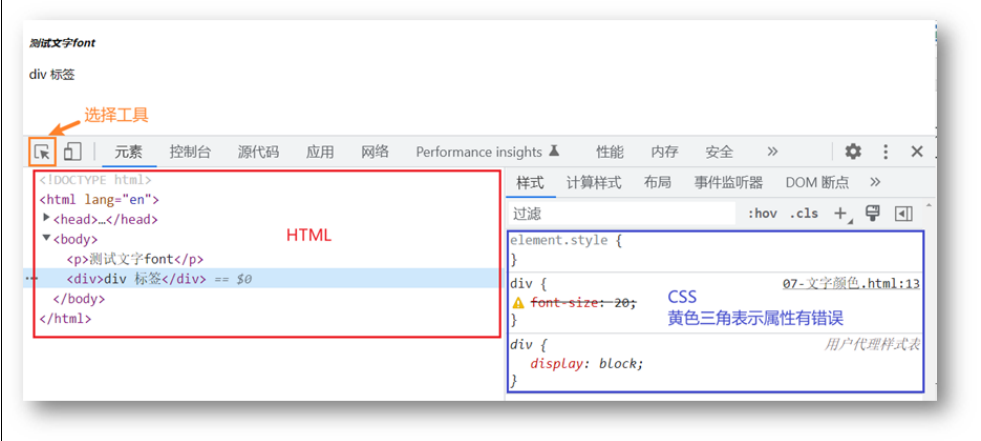Select the DOCTYPE html line
This screenshot has width=981, height=441.
click(95, 180)
